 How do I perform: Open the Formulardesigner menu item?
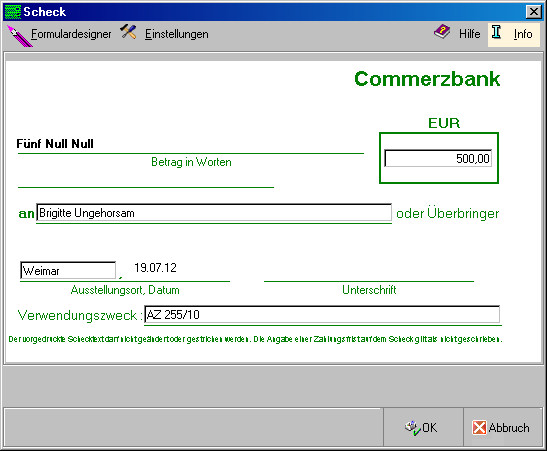pyautogui.click(x=71, y=34)
